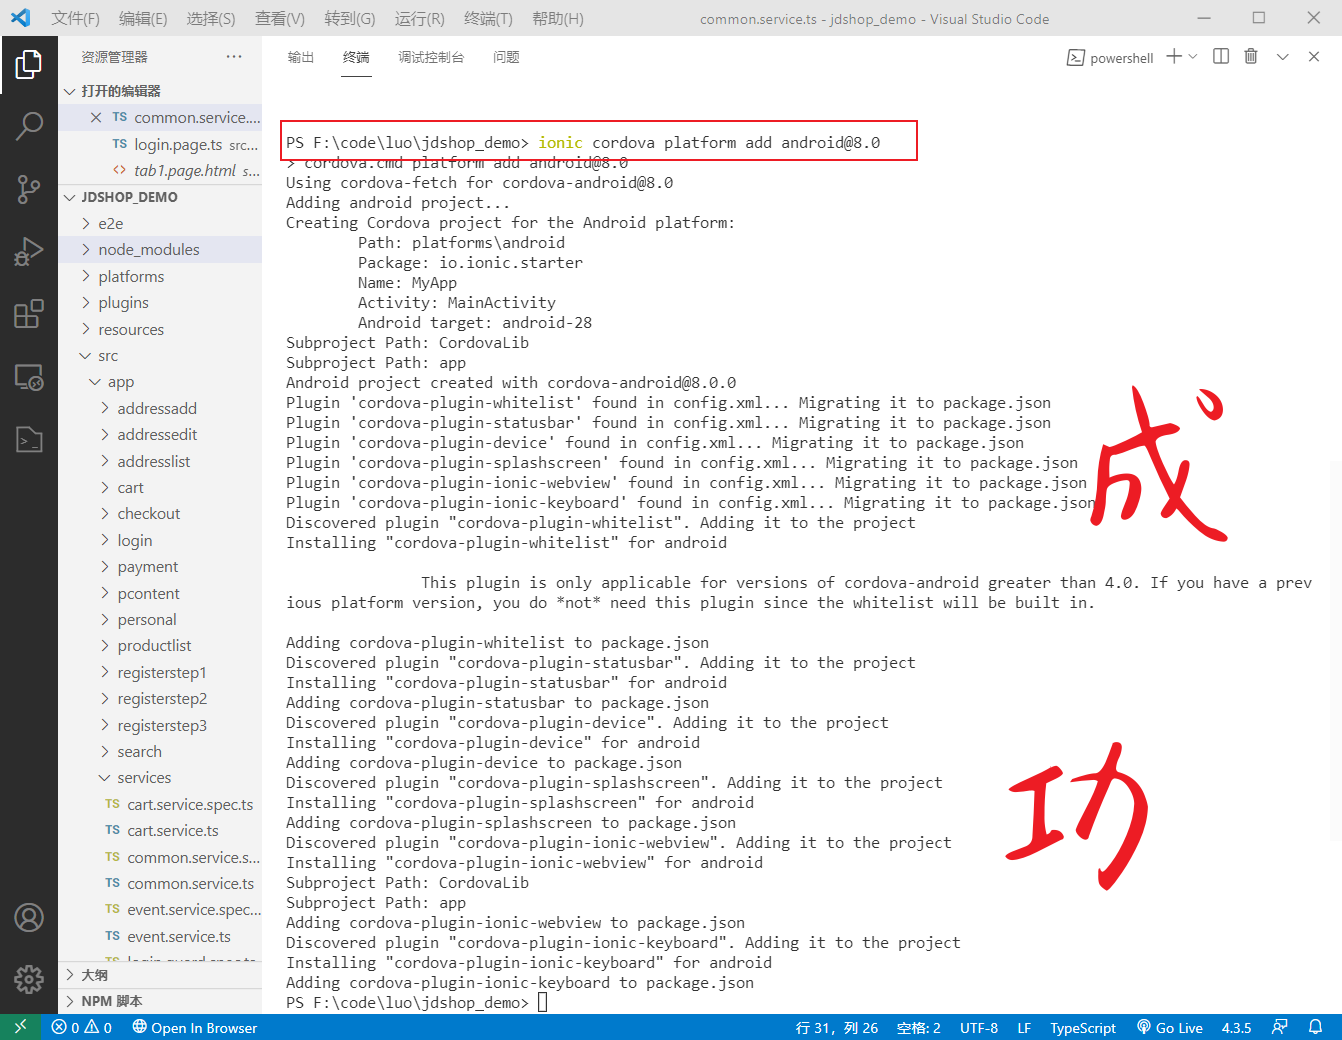The height and width of the screenshot is (1040, 1342).
Task: Kill the terminal with the trash icon
Action: coord(1251,57)
